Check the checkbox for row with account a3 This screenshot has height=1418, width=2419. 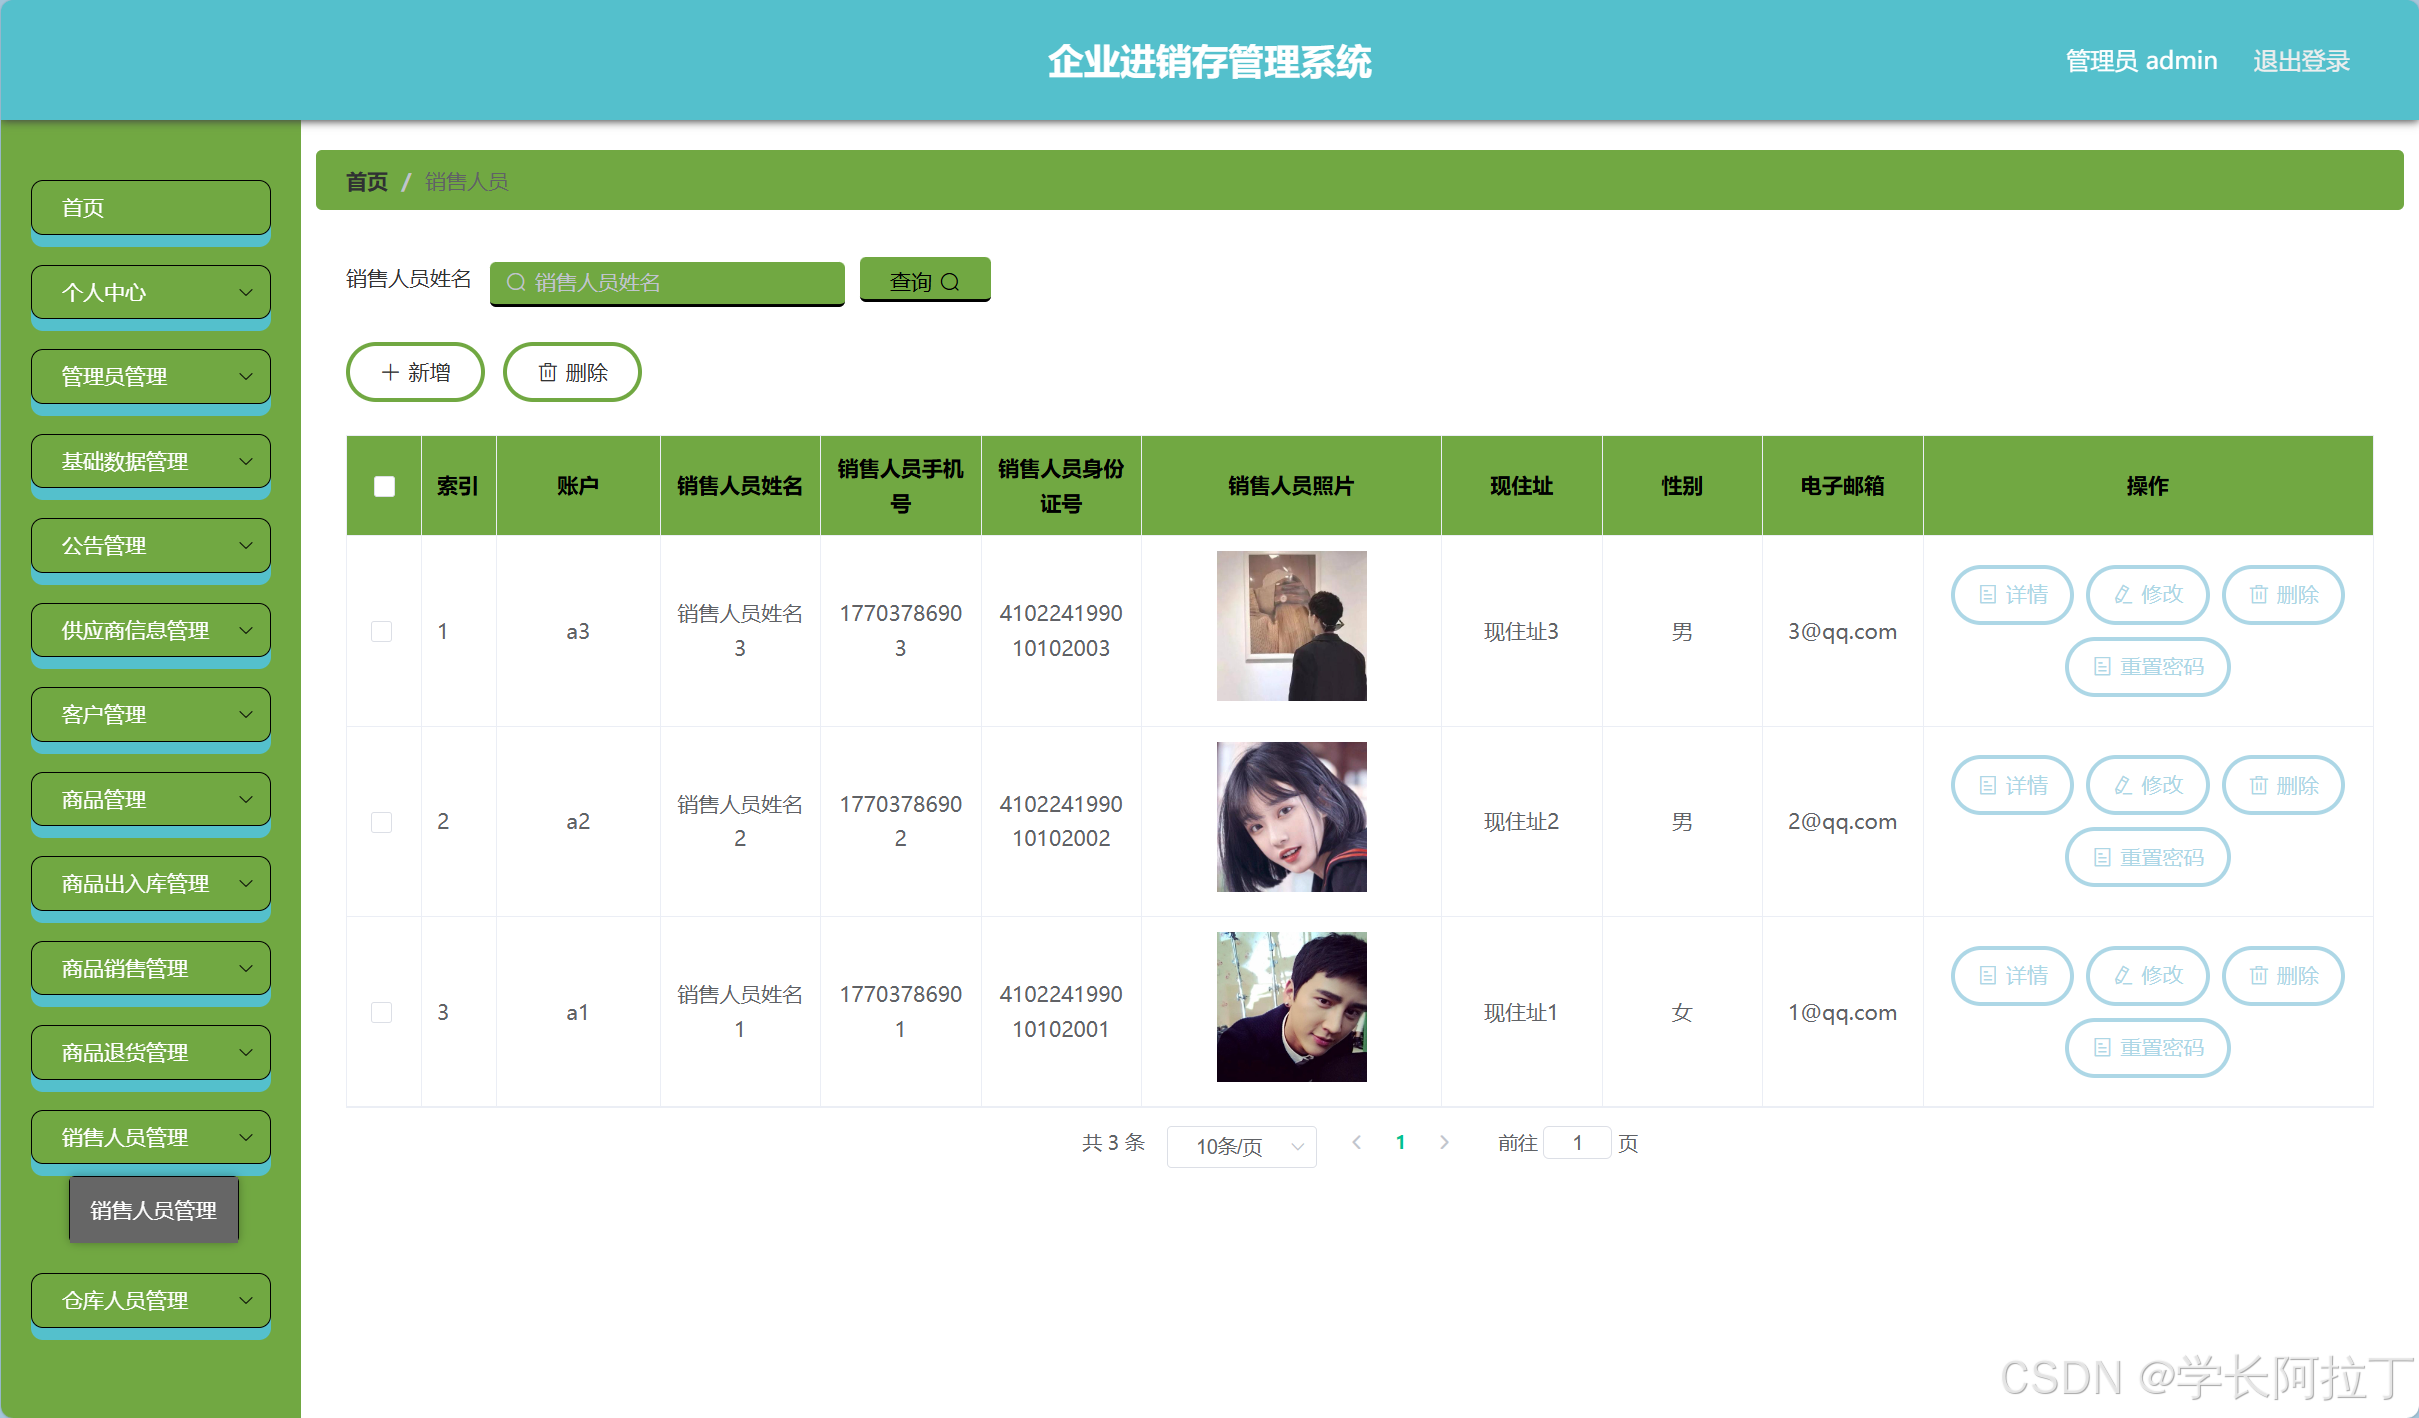tap(382, 631)
